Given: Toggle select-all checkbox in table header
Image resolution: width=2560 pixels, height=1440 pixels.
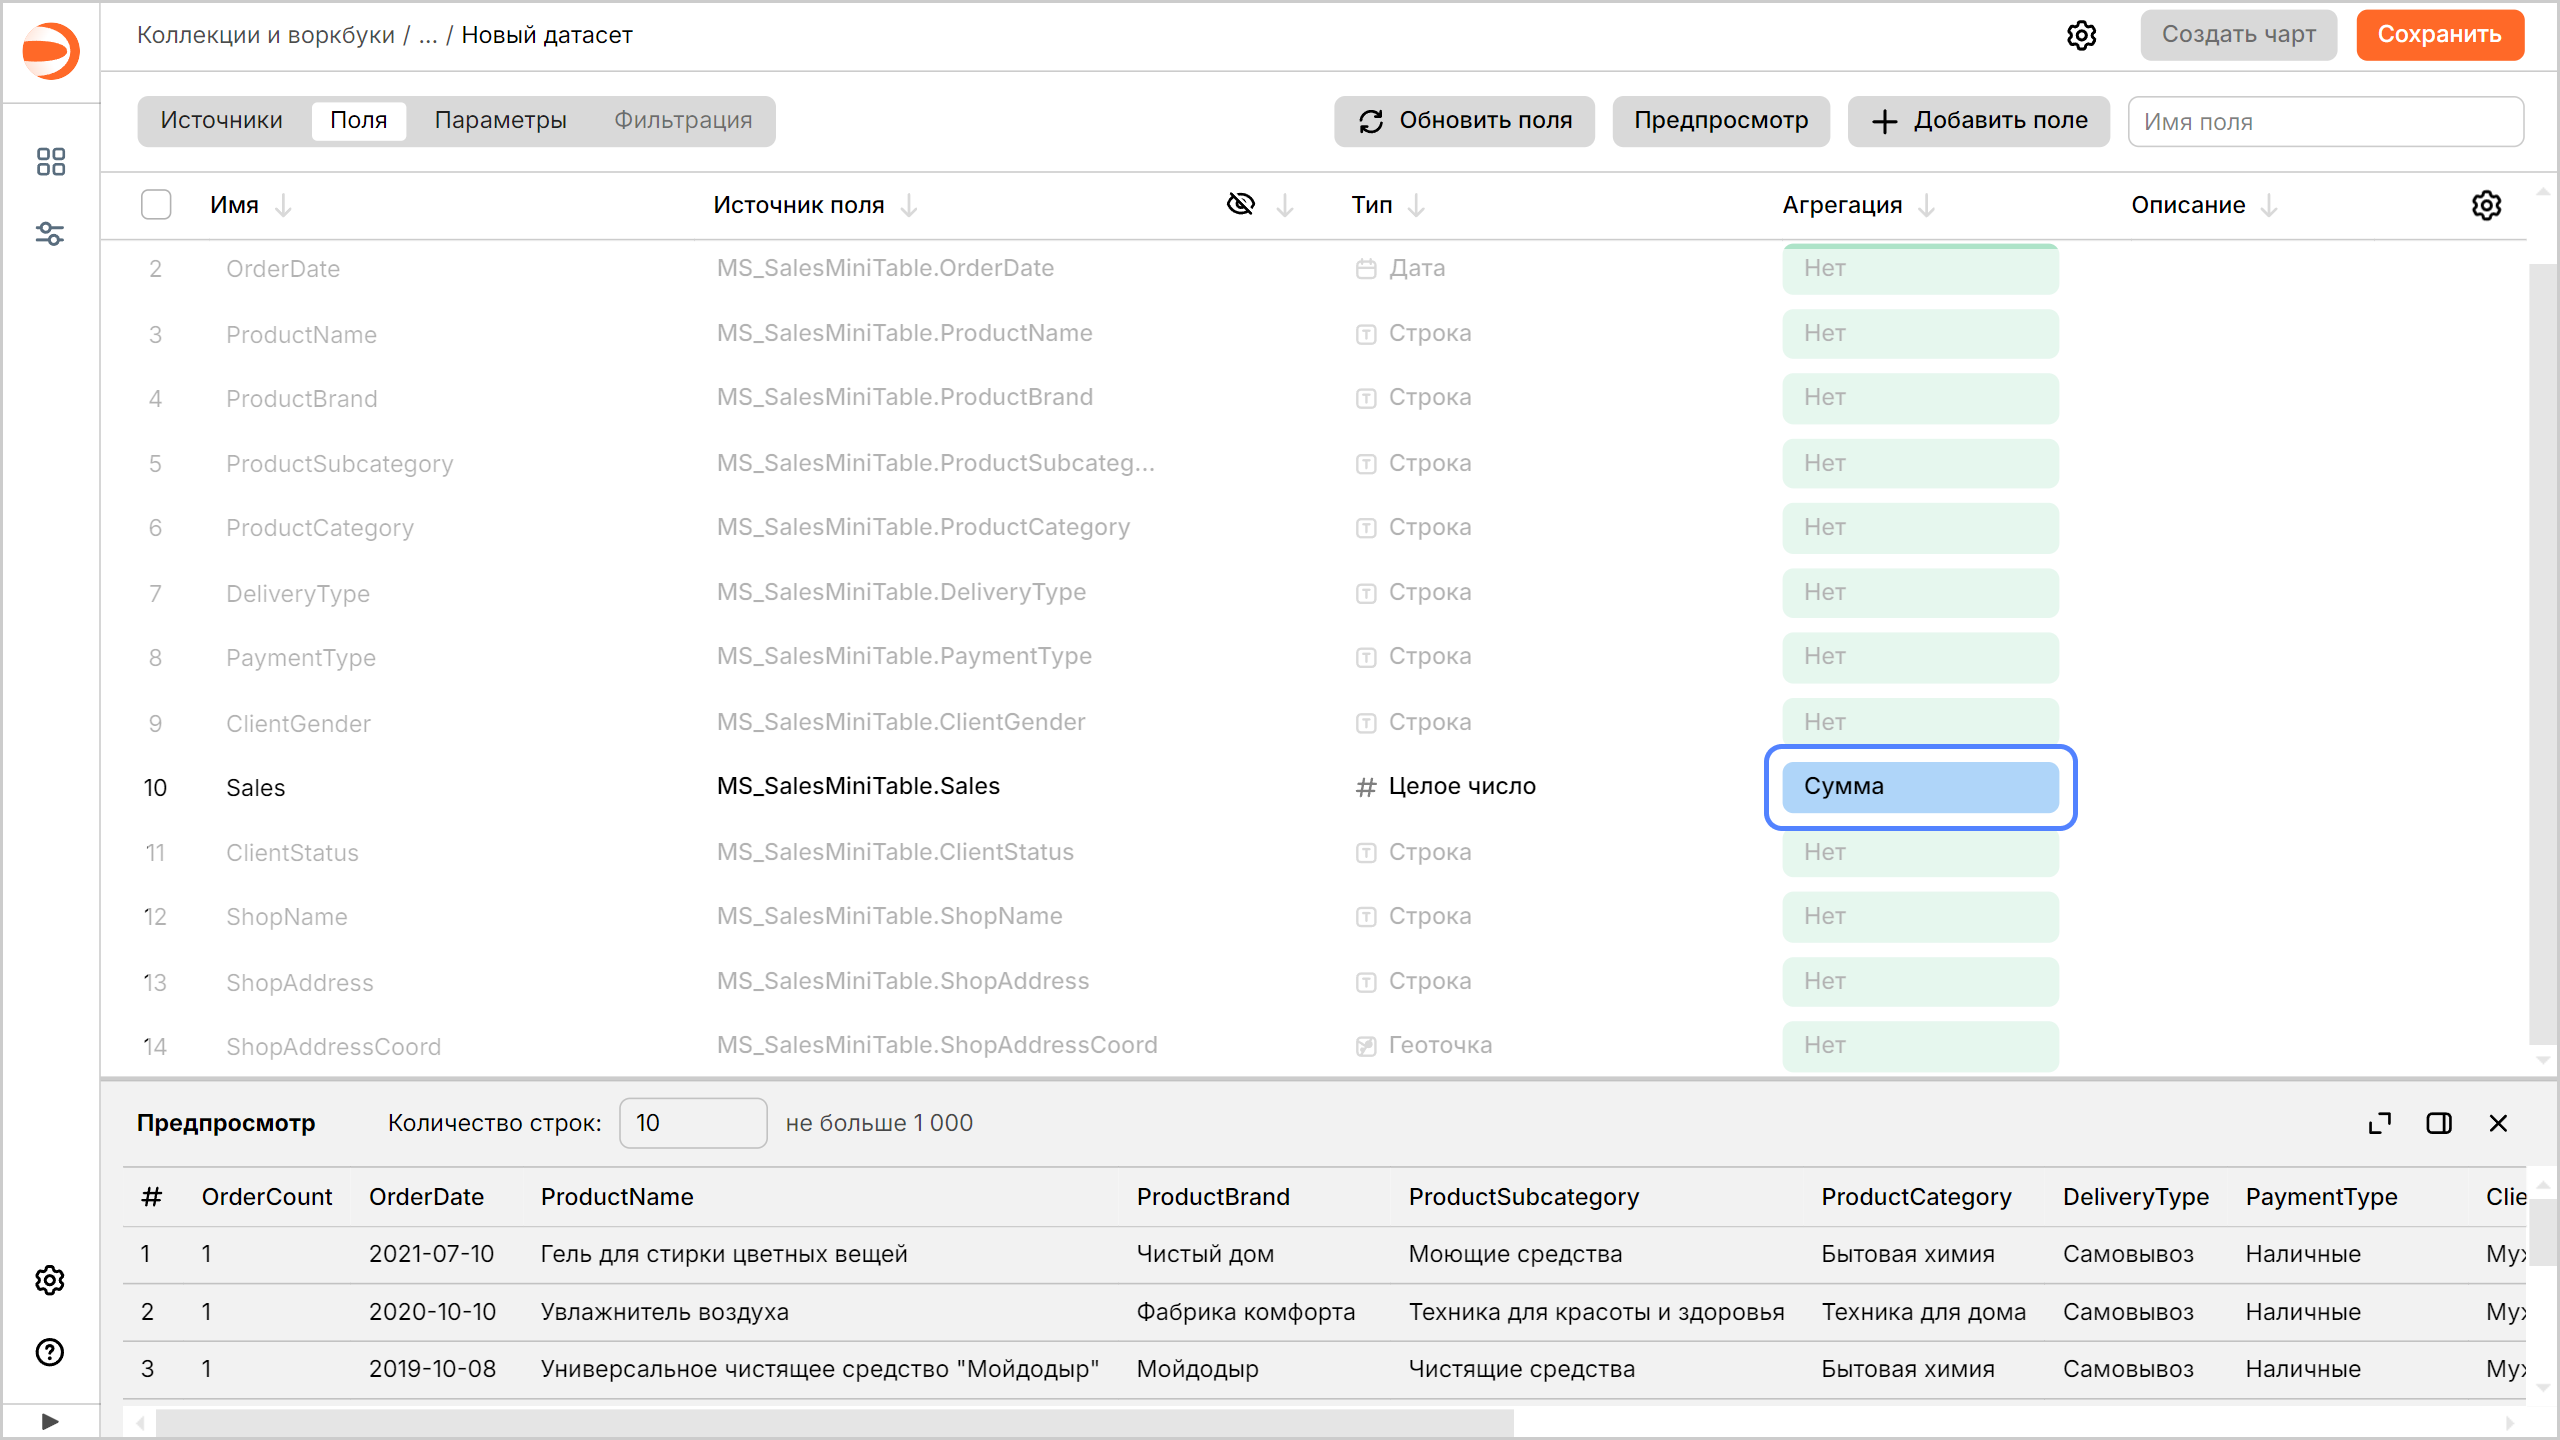Looking at the screenshot, I should click(156, 205).
